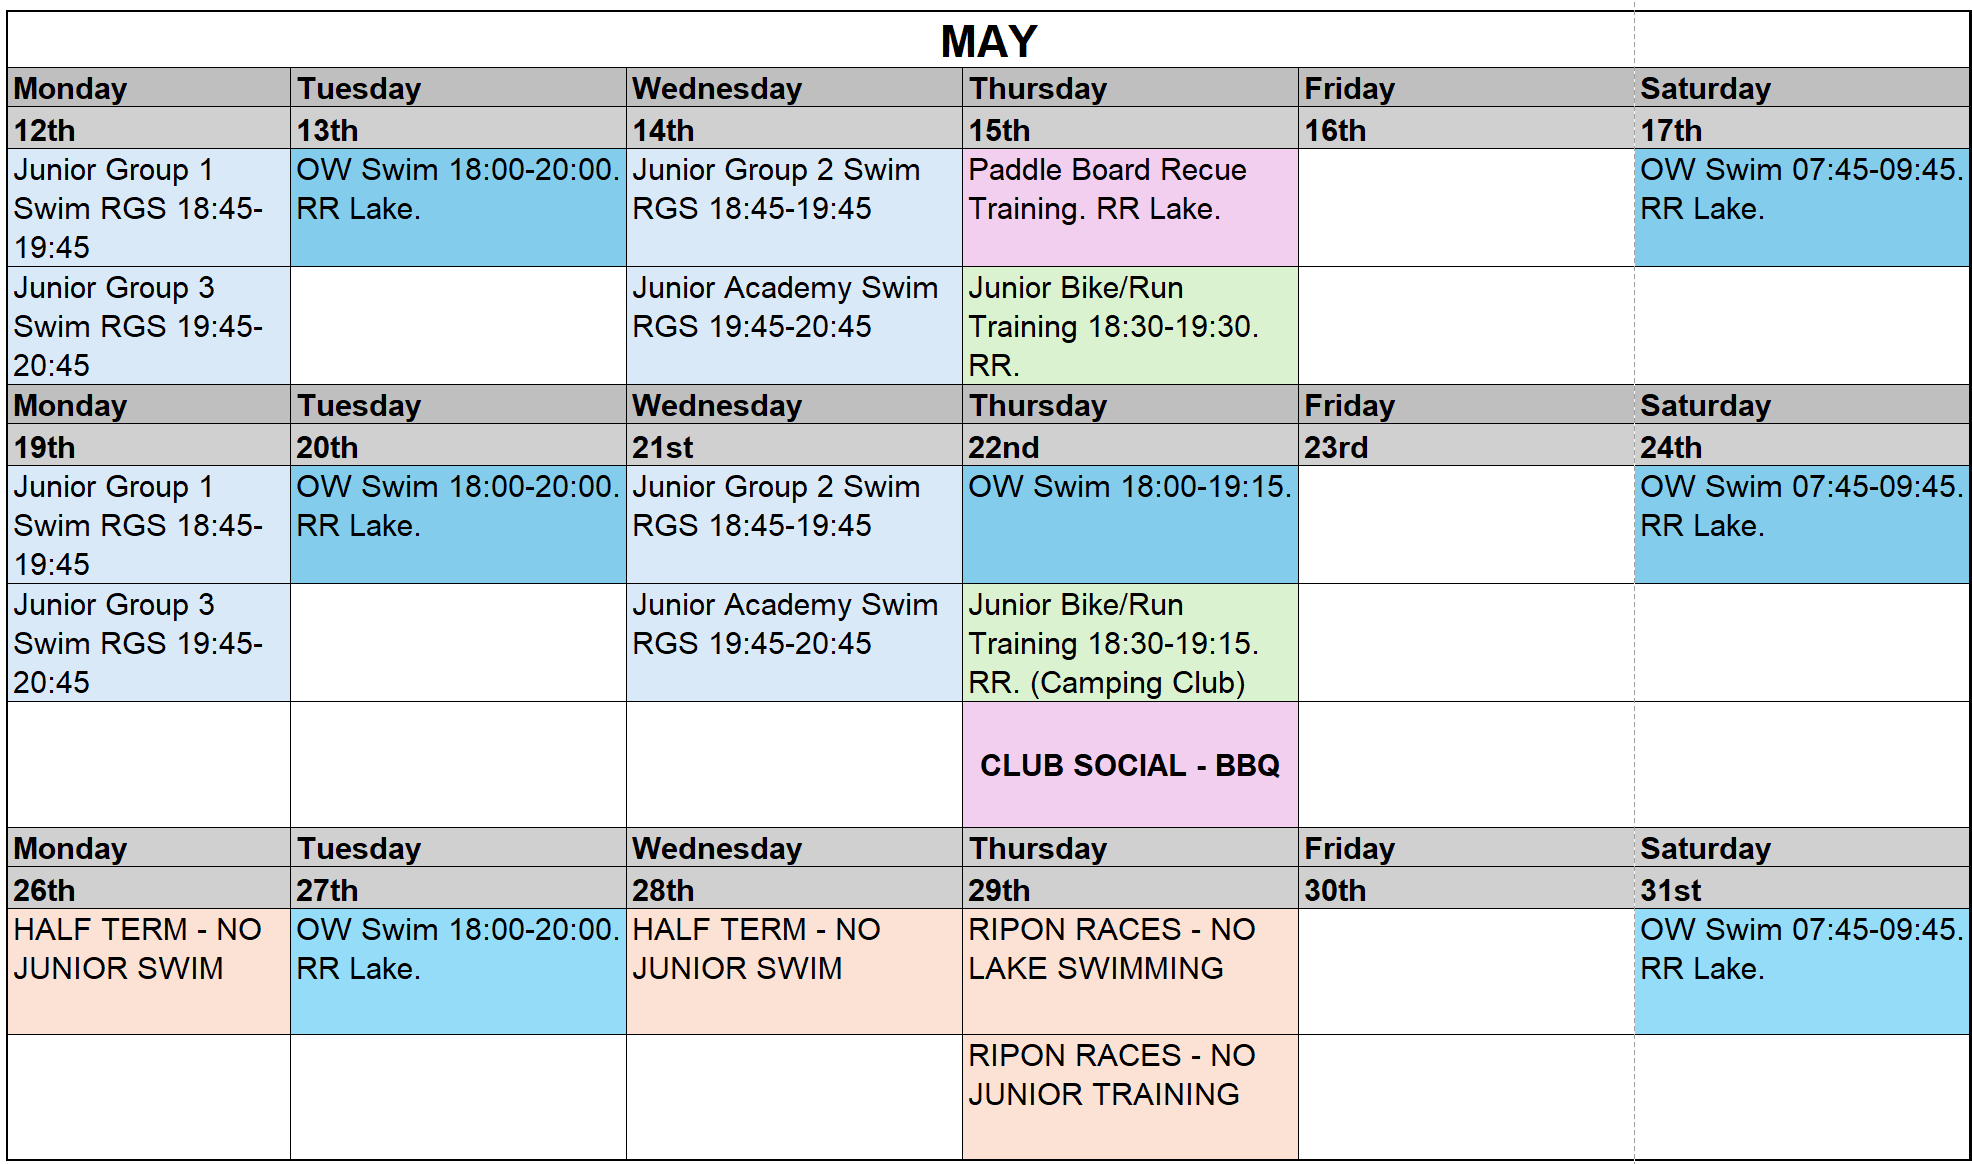
Task: Click the 27th OW Swim cell
Action: 458,971
